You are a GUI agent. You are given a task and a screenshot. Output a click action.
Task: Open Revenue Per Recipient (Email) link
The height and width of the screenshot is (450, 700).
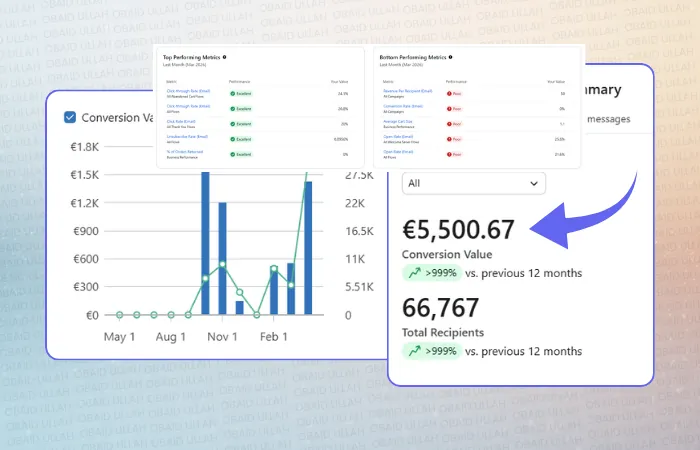click(x=408, y=91)
